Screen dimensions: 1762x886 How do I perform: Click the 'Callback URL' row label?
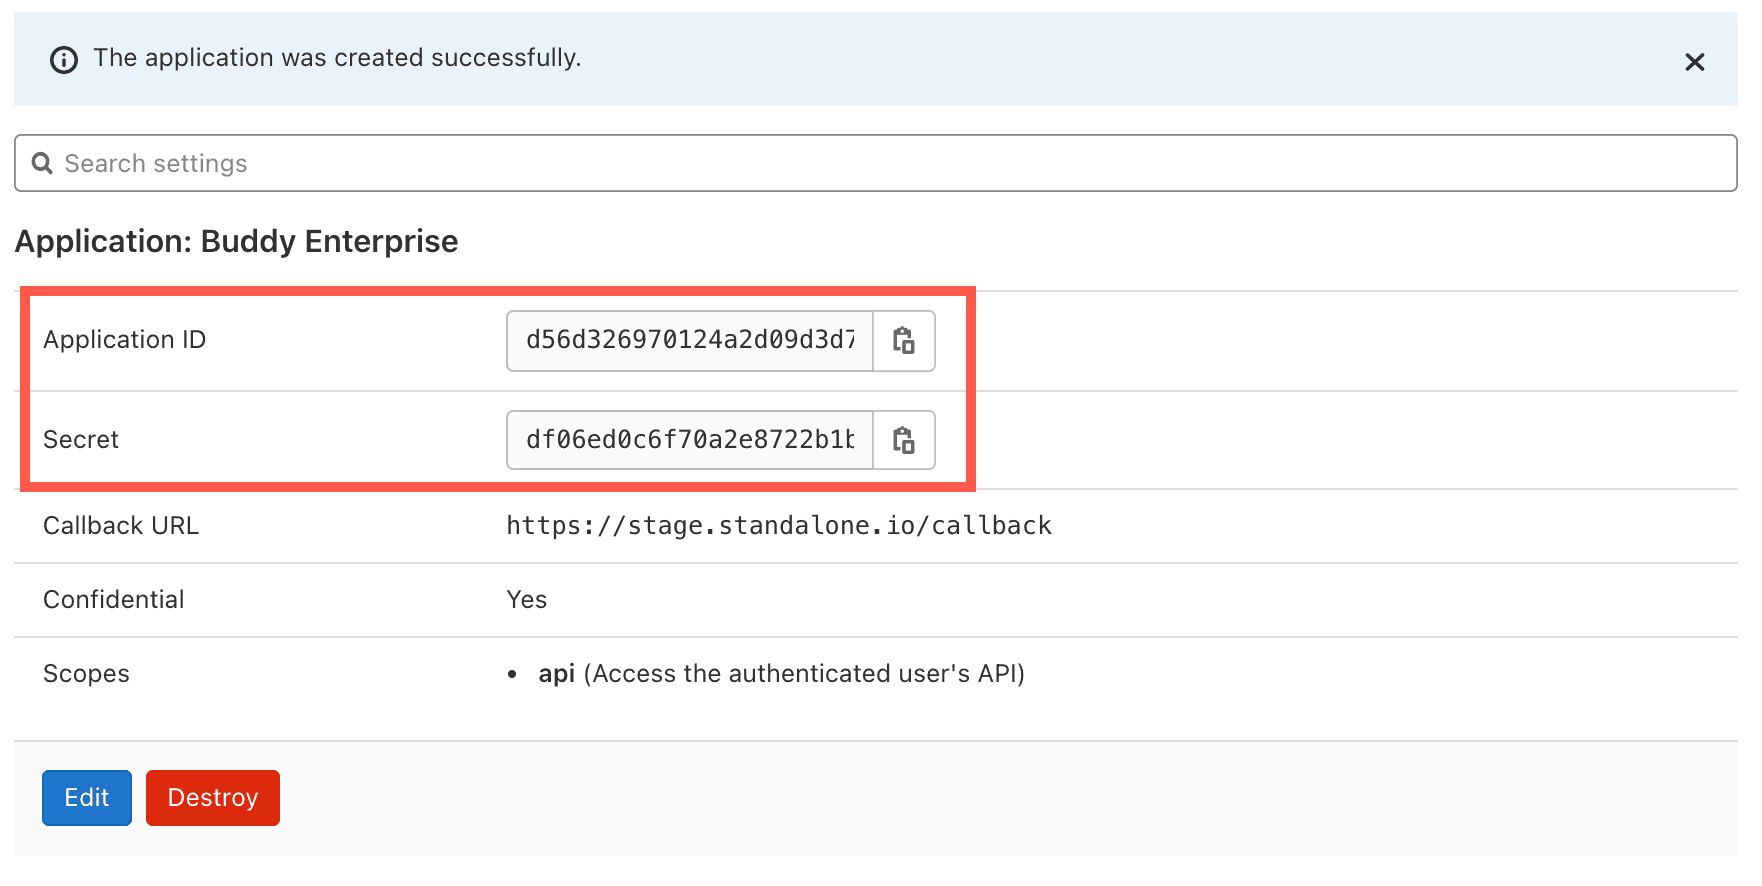tap(121, 526)
